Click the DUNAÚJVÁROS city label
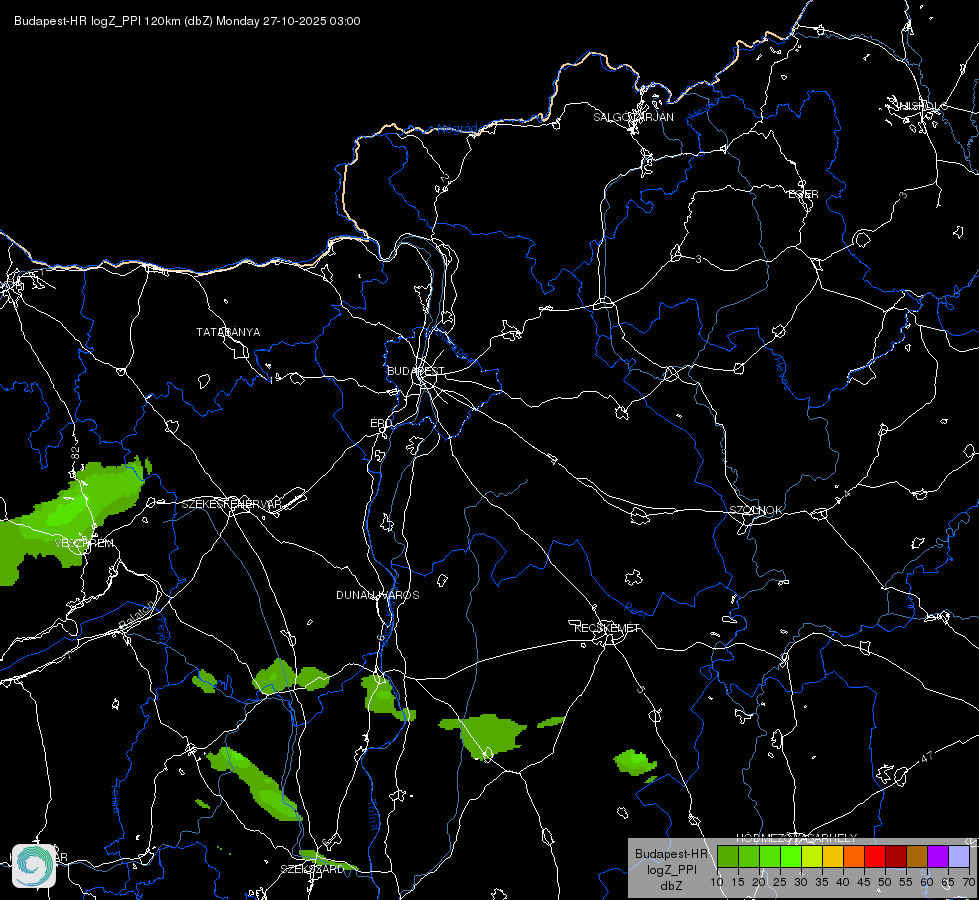979x900 pixels. coord(378,595)
